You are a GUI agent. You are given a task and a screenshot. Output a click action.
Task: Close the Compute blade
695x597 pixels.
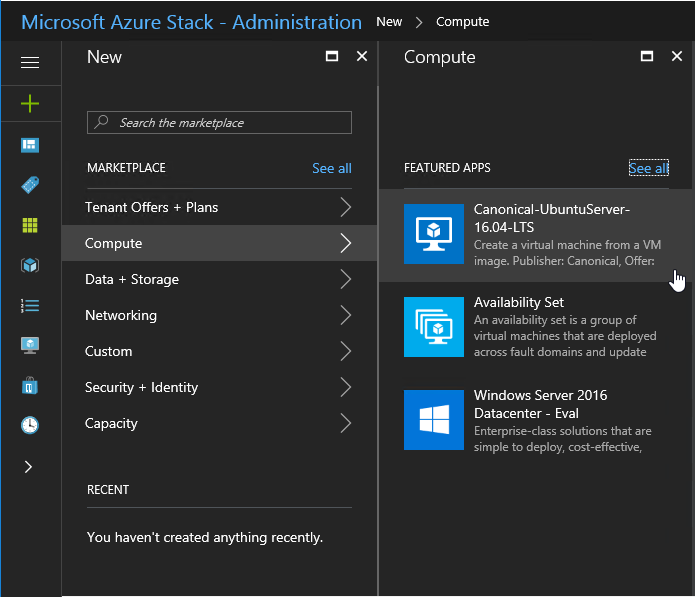[676, 56]
